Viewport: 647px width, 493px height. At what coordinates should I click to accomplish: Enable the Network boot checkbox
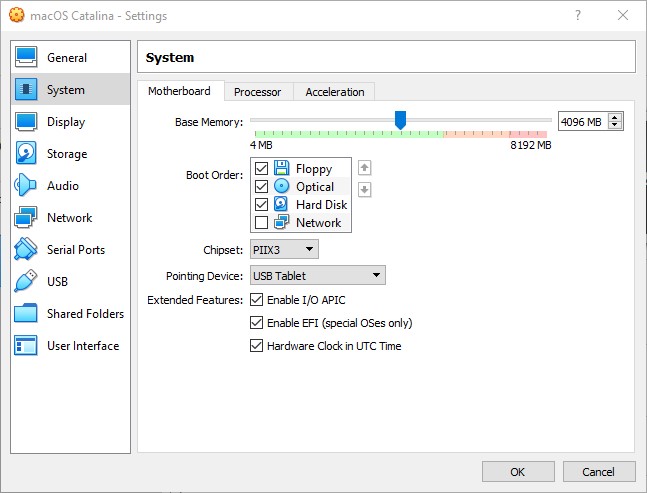[261, 222]
